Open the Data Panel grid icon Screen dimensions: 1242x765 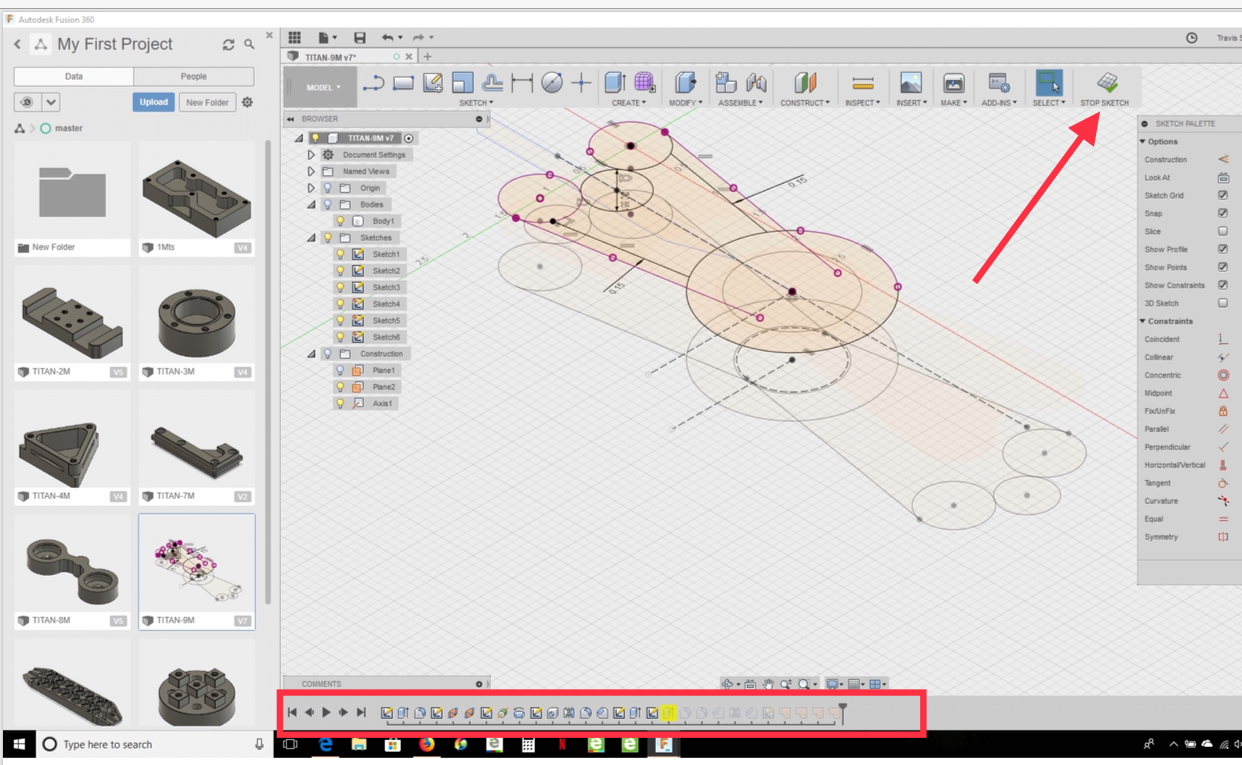[295, 38]
